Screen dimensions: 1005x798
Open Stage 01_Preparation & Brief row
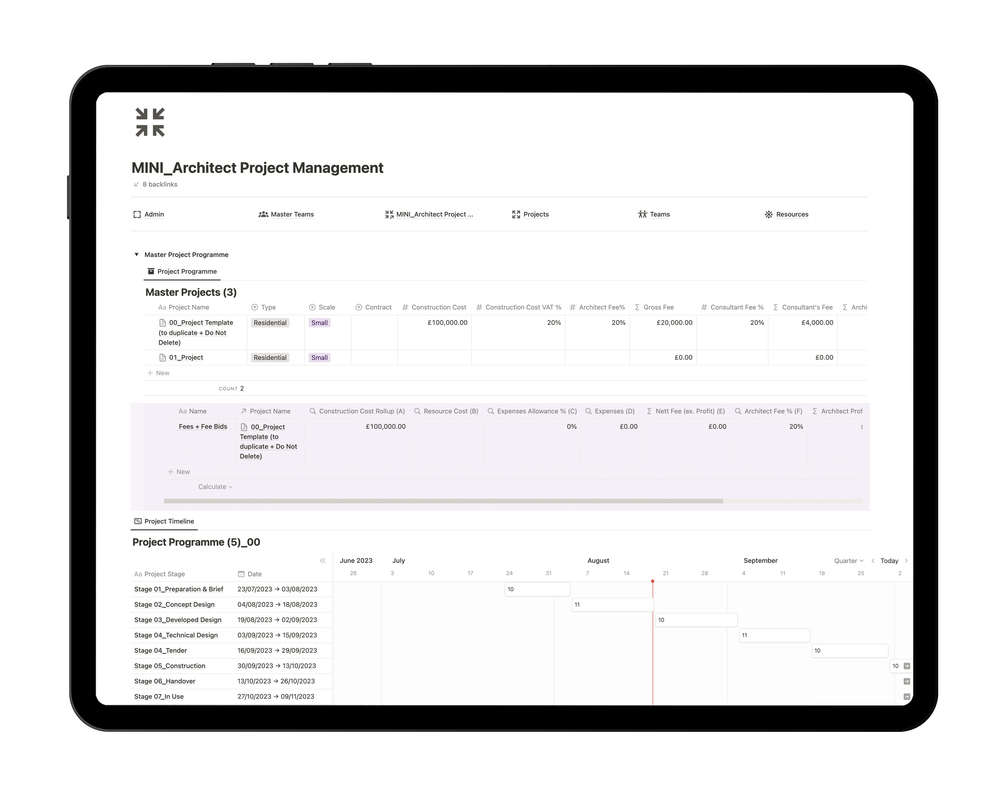[179, 589]
